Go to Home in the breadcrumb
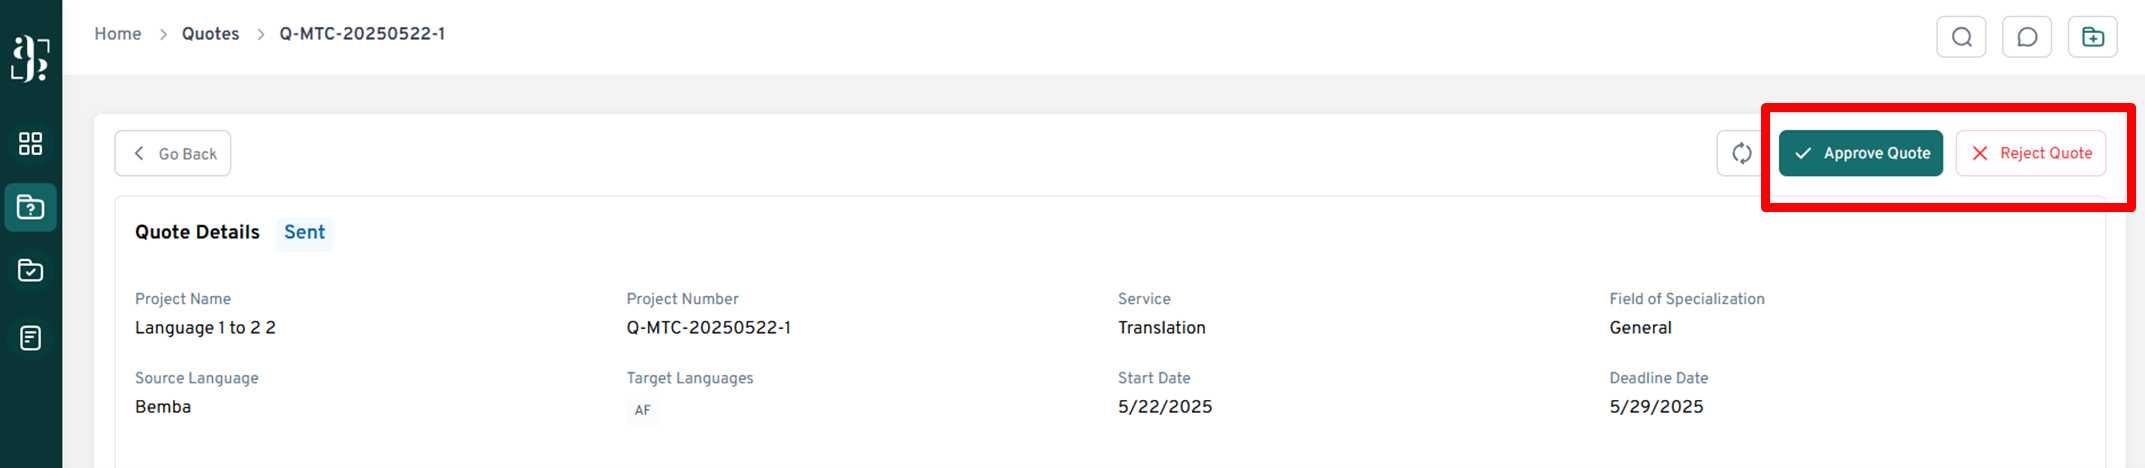 [117, 34]
